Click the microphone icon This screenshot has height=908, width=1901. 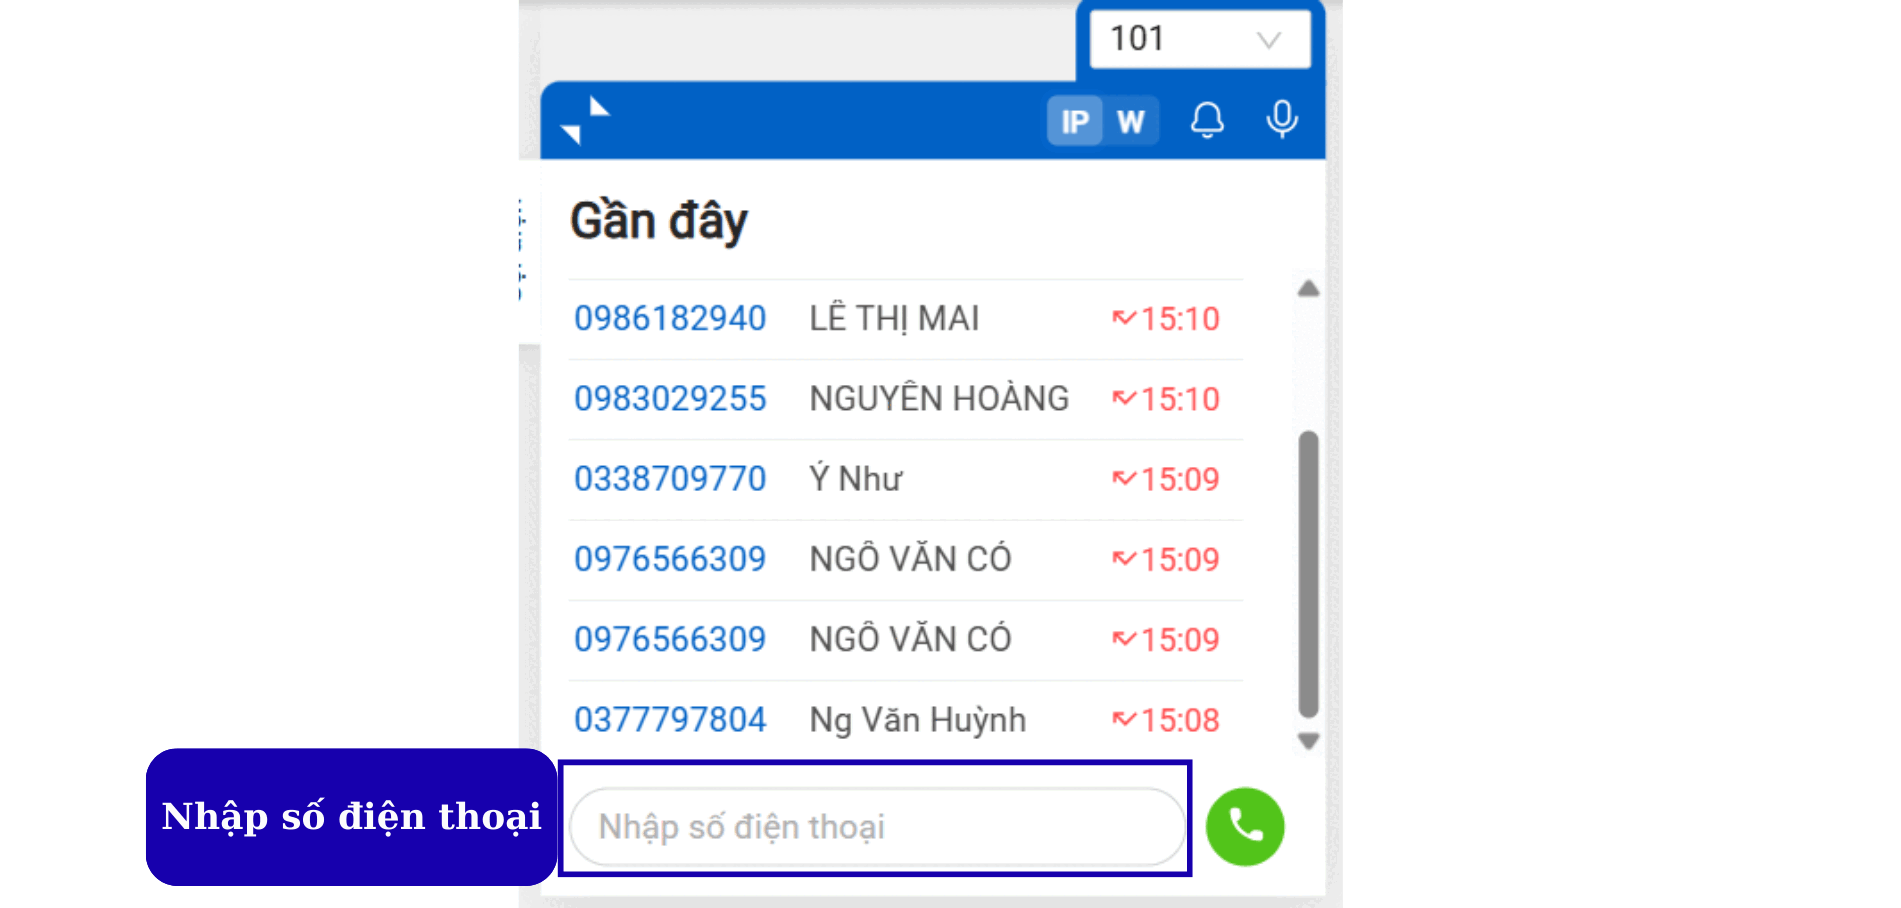pos(1281,120)
